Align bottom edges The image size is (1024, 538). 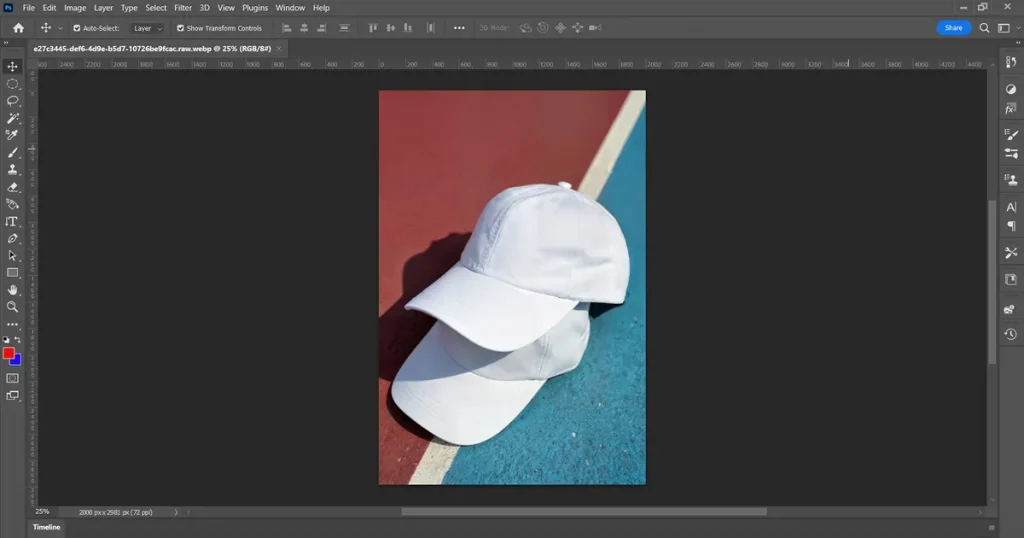[408, 28]
